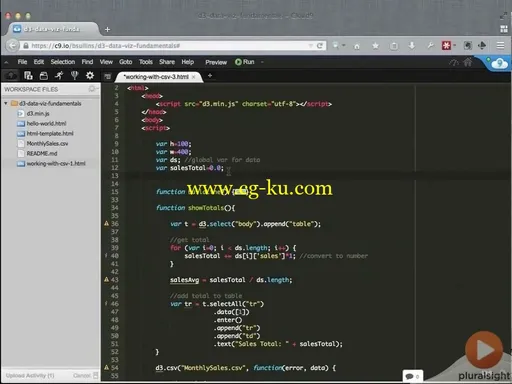Open the tab groups grid icon
Image resolution: width=512 pixels, height=384 pixels.
click(x=504, y=29)
